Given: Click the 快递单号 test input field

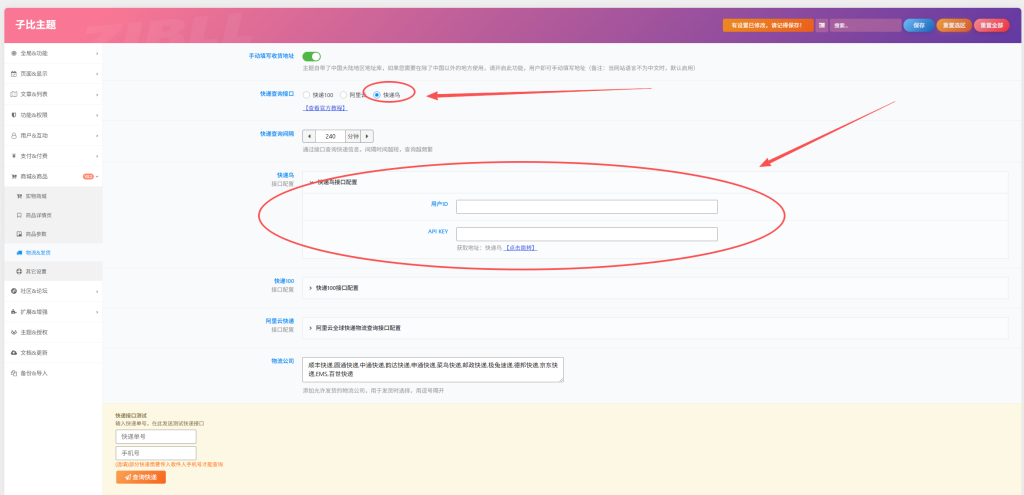Looking at the screenshot, I should pos(156,436).
